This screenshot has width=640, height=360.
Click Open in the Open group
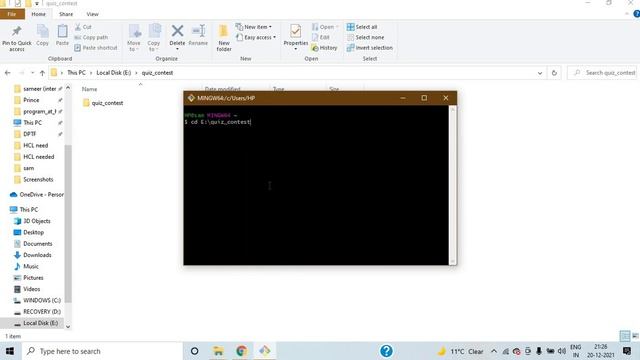pyautogui.click(x=325, y=27)
